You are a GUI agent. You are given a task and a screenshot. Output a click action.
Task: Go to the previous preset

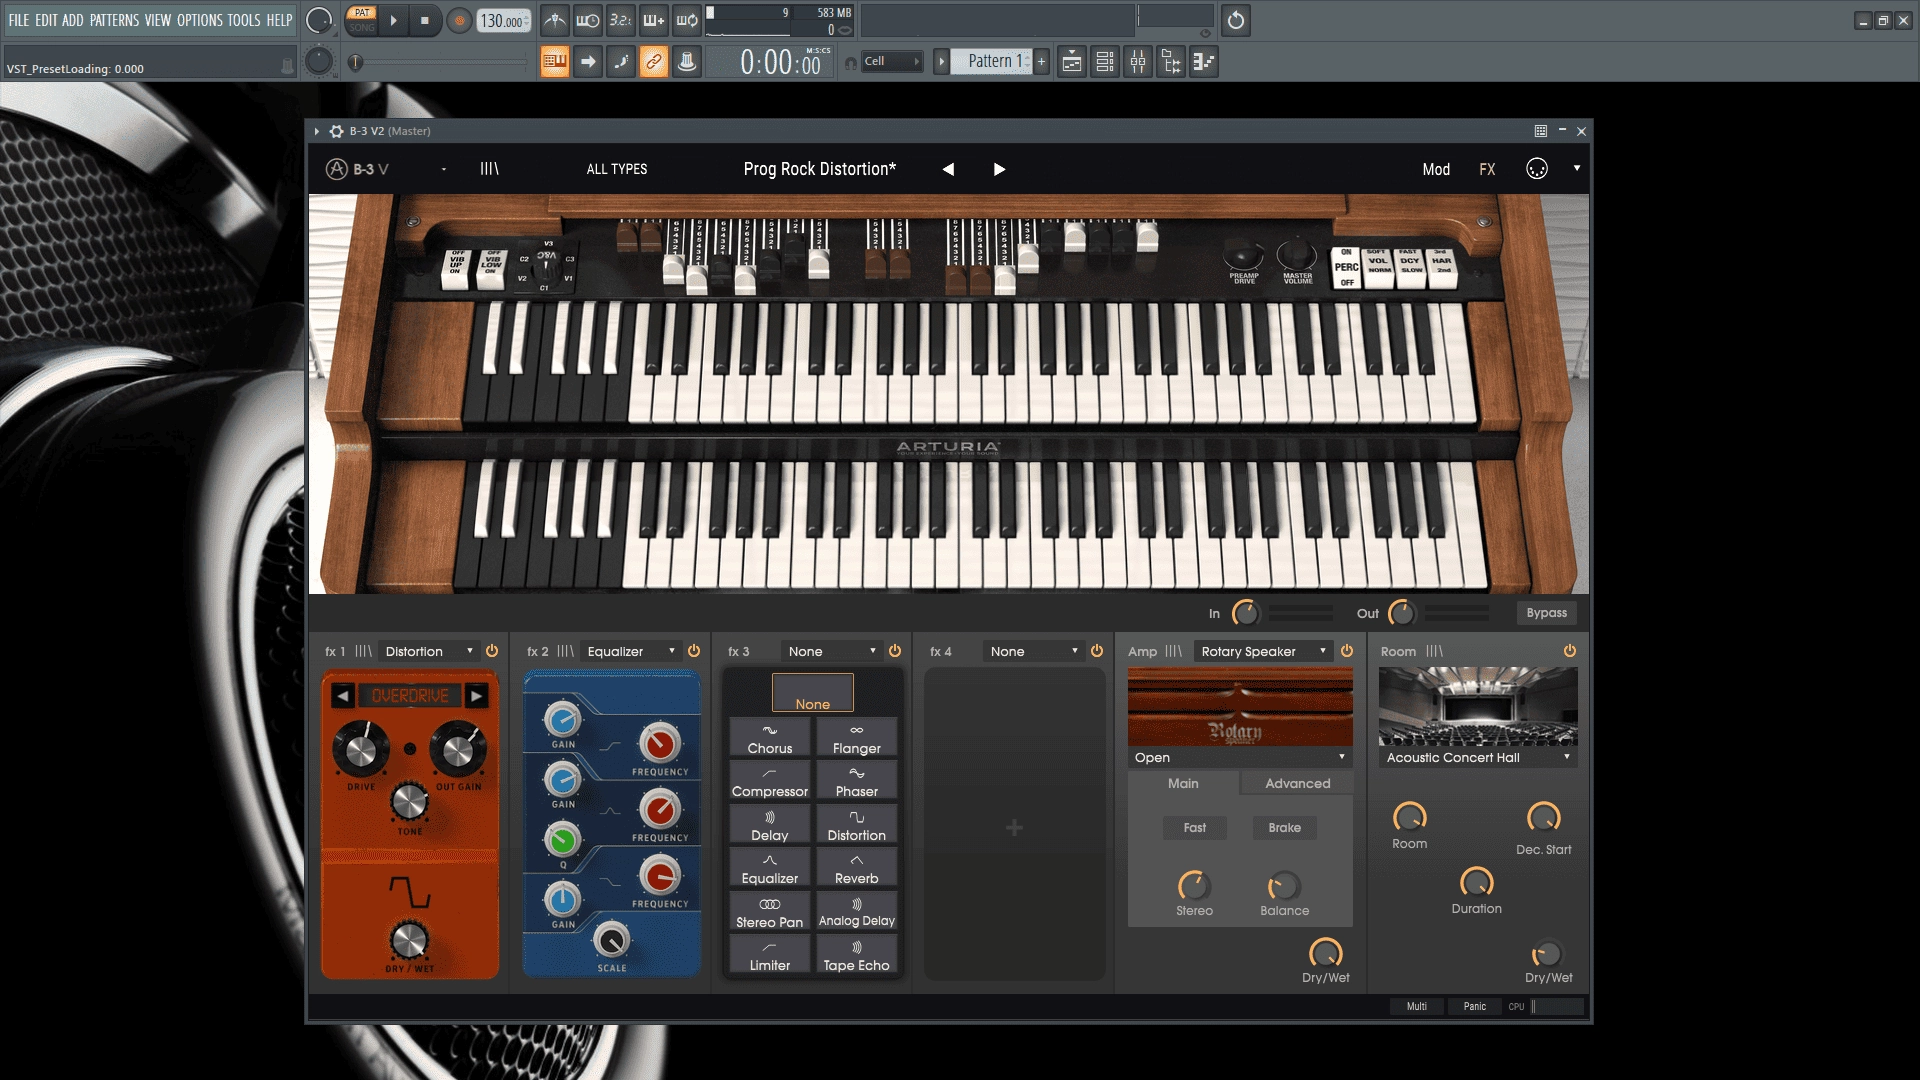[x=948, y=169]
